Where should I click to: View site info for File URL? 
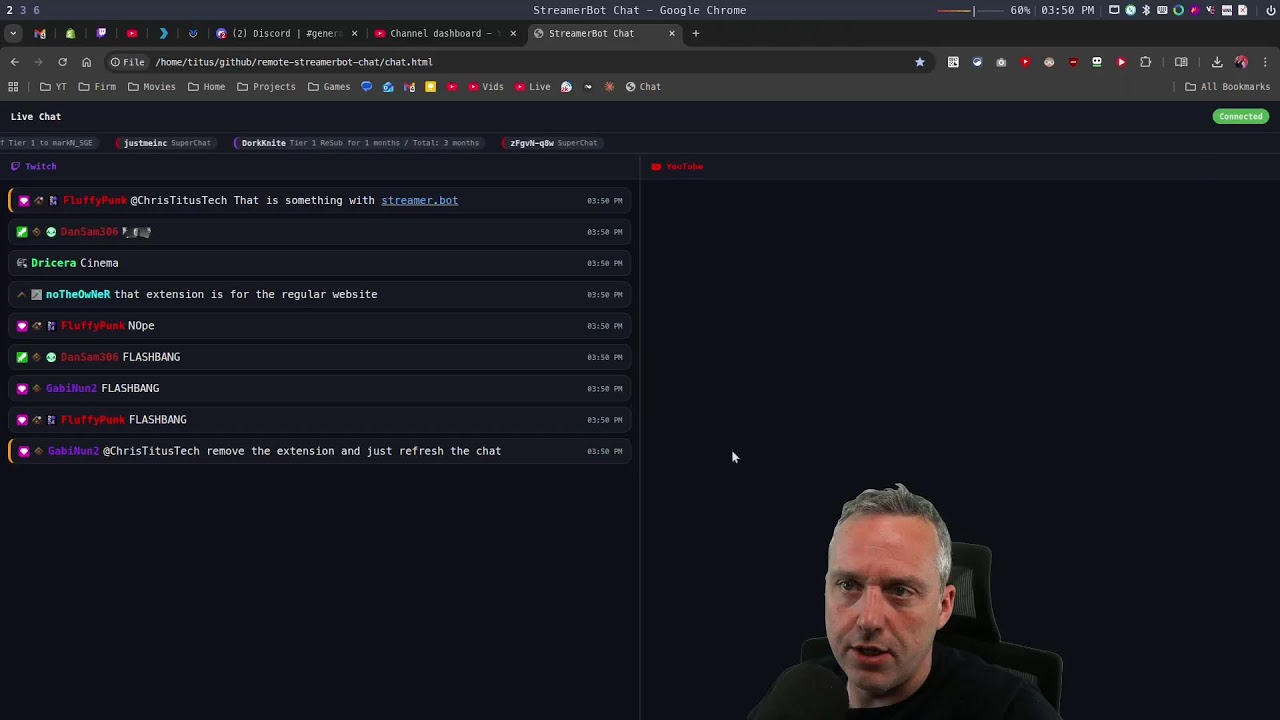pyautogui.click(x=127, y=62)
